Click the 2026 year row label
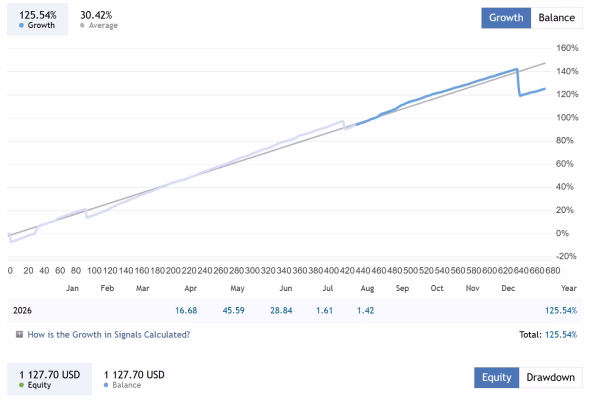This screenshot has width=590, height=400. point(22,310)
